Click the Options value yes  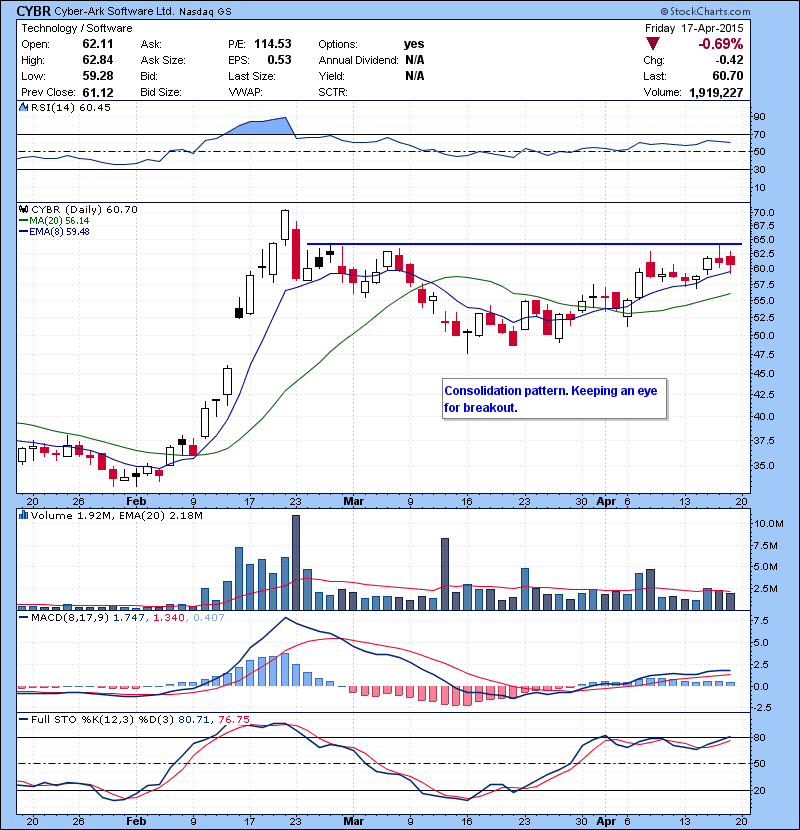click(414, 44)
